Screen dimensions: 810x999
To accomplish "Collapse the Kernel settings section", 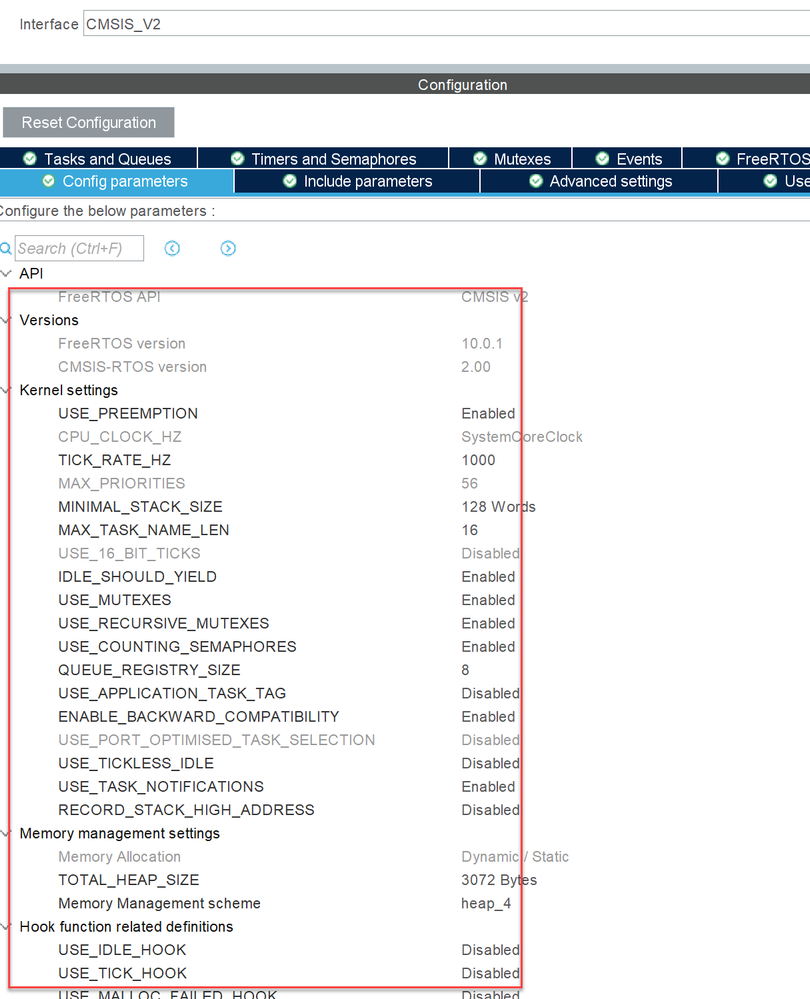I will [x=6, y=390].
